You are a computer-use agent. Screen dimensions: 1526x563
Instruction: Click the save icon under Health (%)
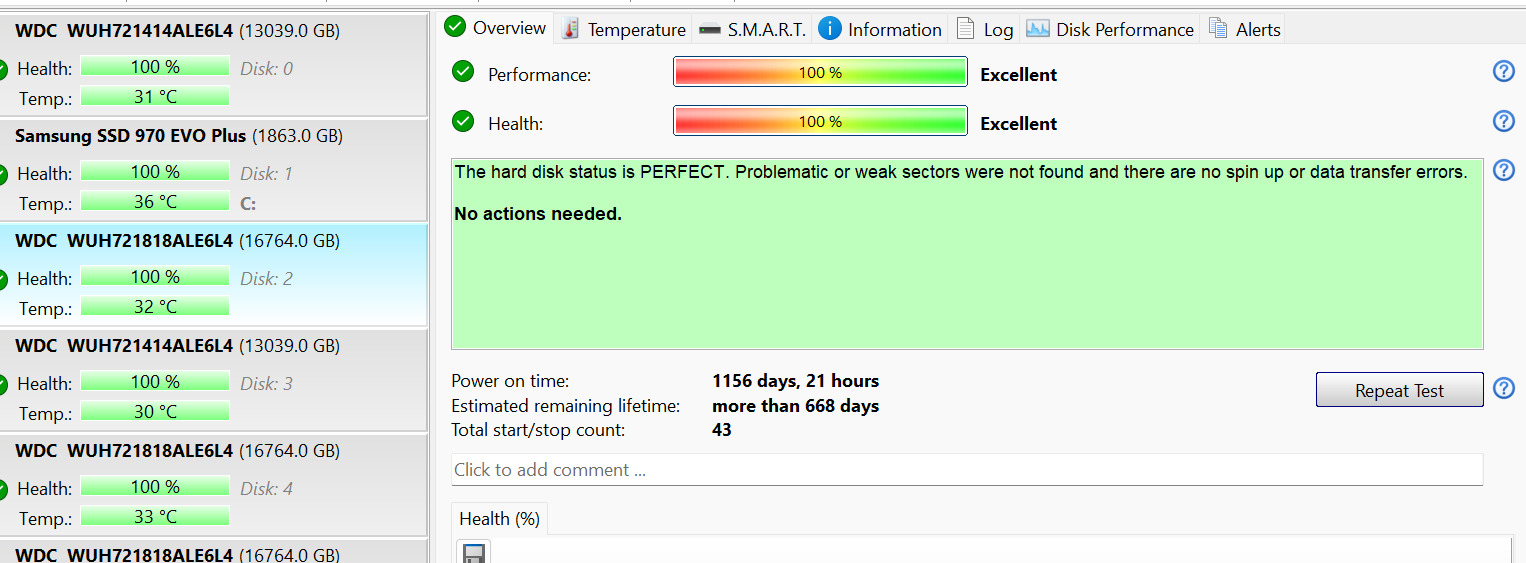pos(473,553)
